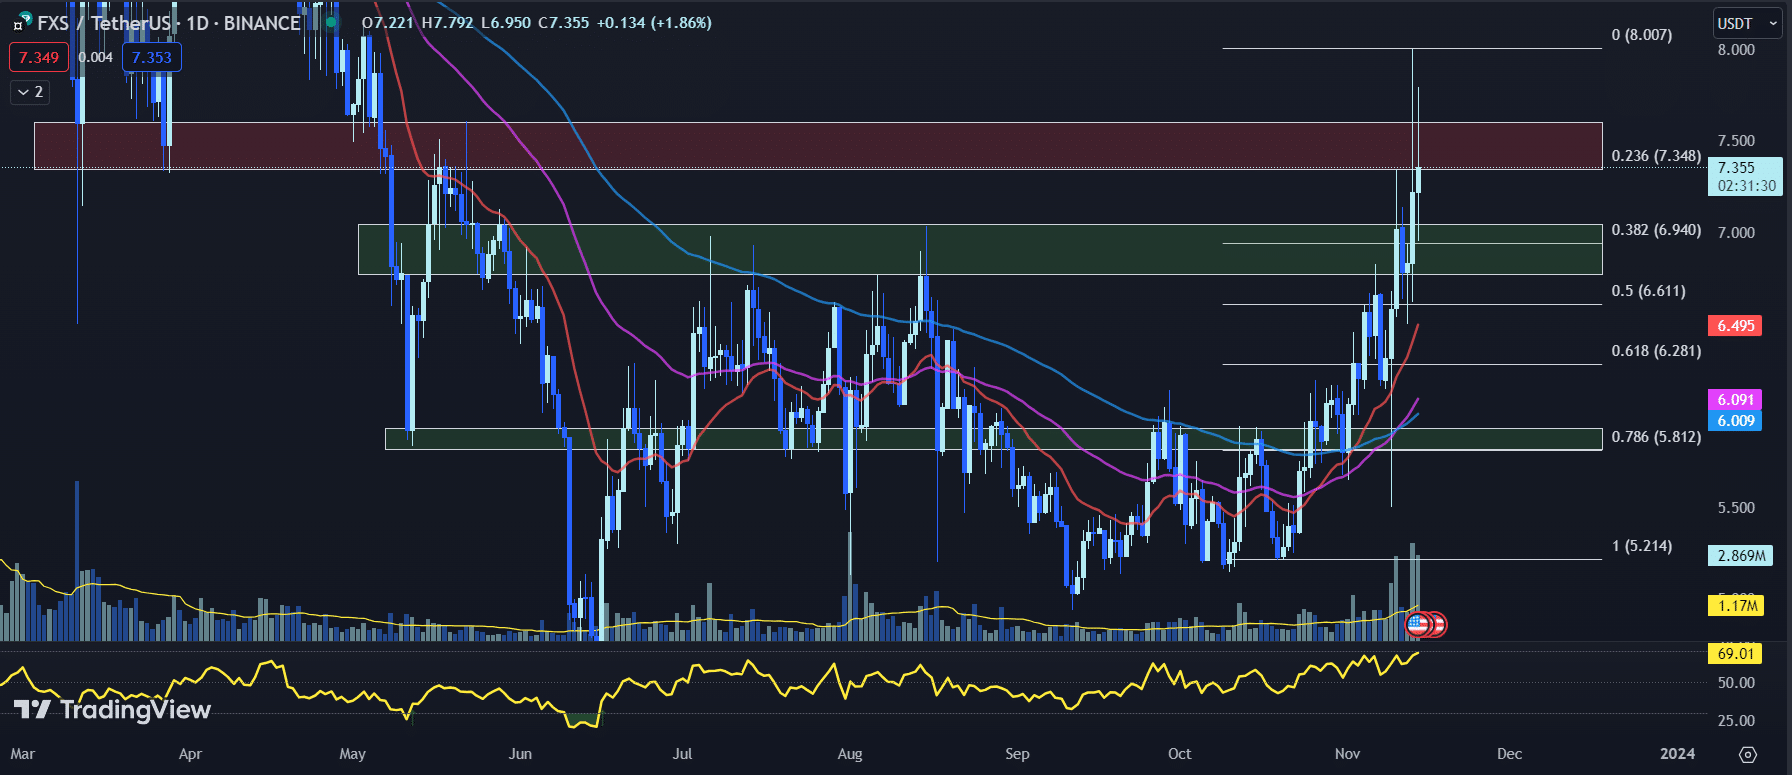Click the red moving average label 6.495
The width and height of the screenshot is (1792, 775).
click(x=1735, y=326)
